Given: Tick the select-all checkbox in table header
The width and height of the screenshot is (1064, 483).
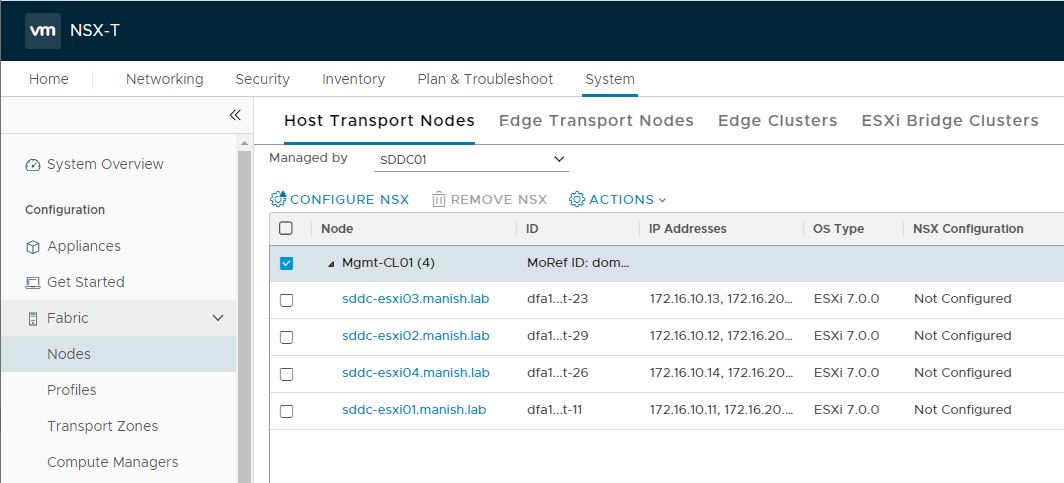Looking at the screenshot, I should click(286, 228).
